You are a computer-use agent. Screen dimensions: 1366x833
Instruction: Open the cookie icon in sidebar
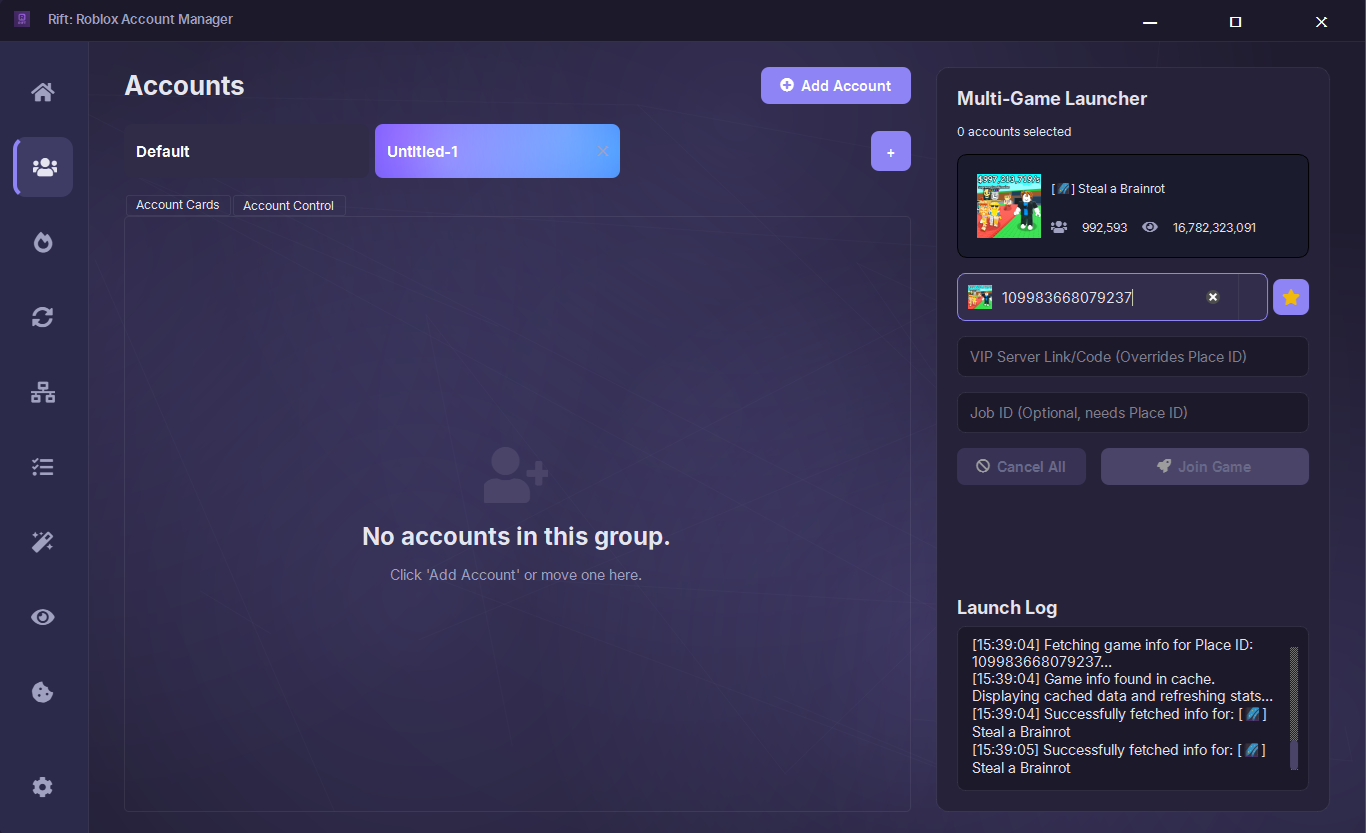pyautogui.click(x=43, y=692)
